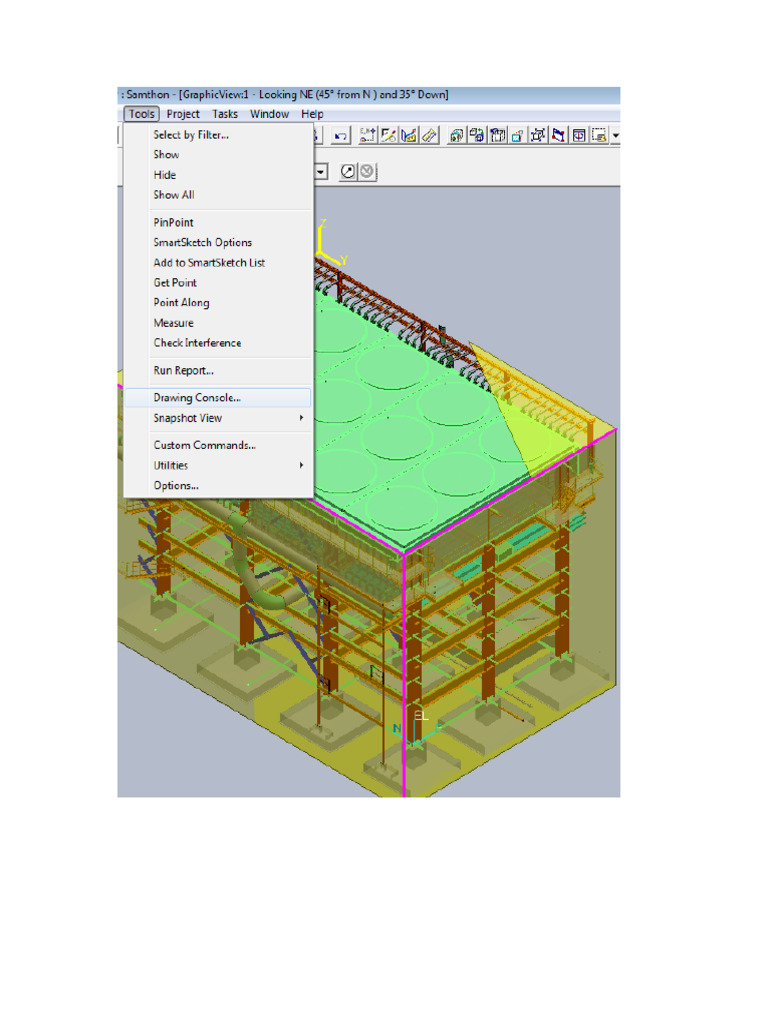
Task: Click the circle with arrow icon
Action: pos(348,172)
